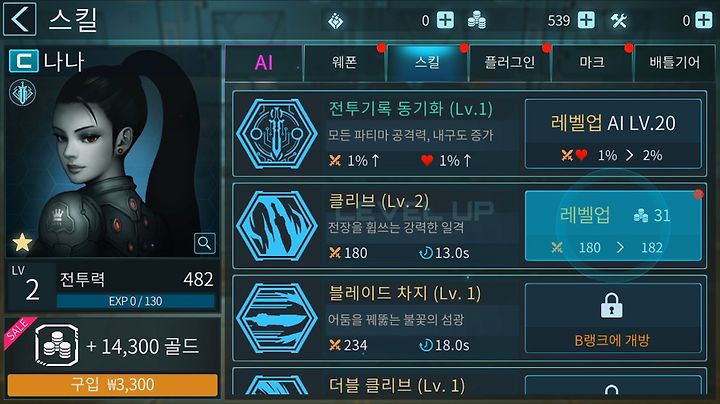Buy the gold pack for ₩3,300

point(112,385)
